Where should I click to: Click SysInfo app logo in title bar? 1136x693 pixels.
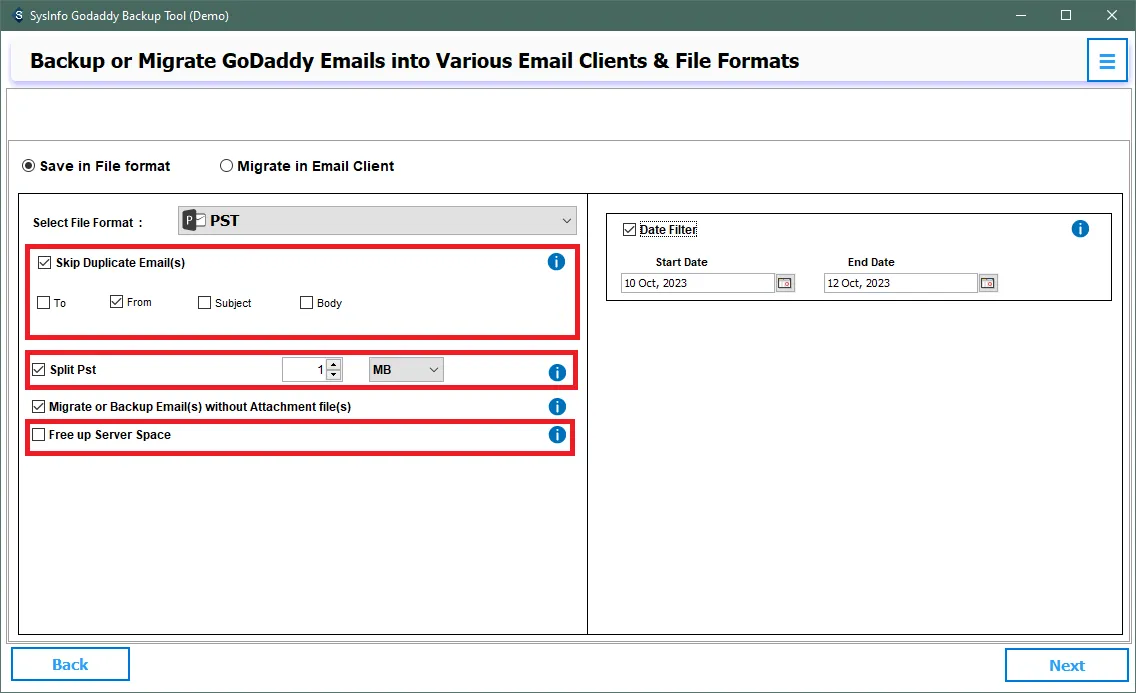click(18, 15)
